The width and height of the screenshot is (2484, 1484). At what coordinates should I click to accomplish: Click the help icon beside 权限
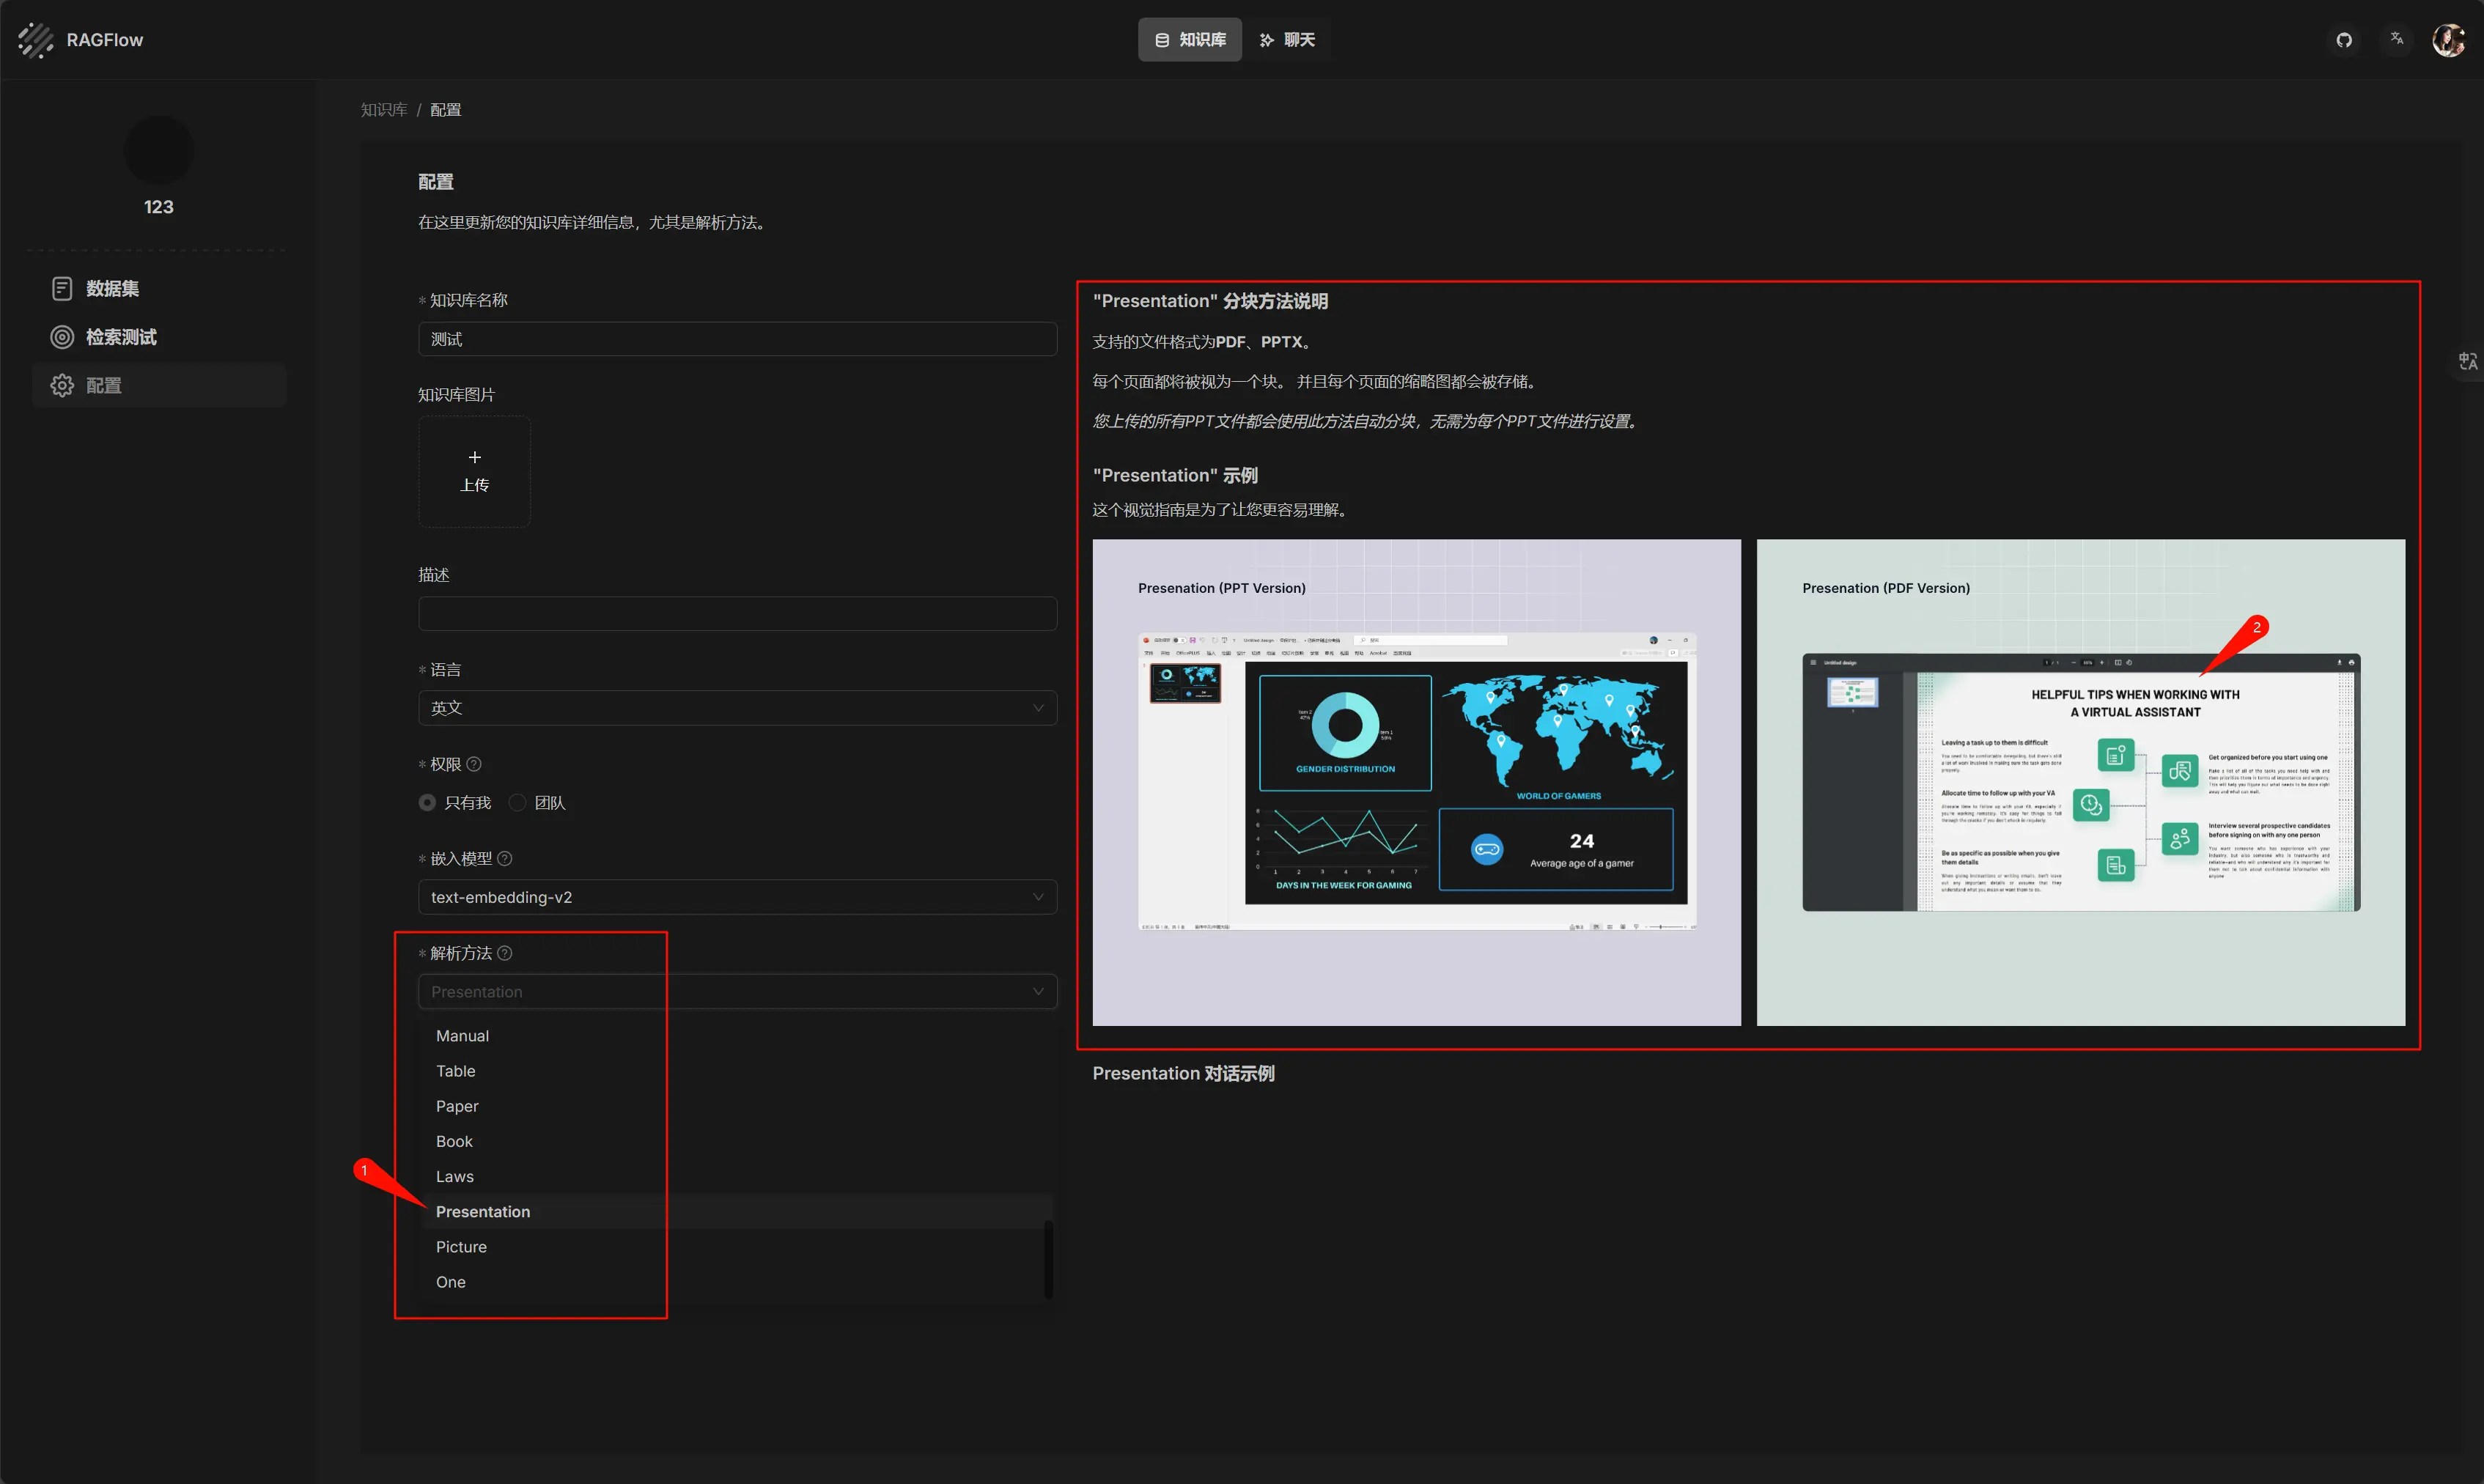[x=474, y=764]
